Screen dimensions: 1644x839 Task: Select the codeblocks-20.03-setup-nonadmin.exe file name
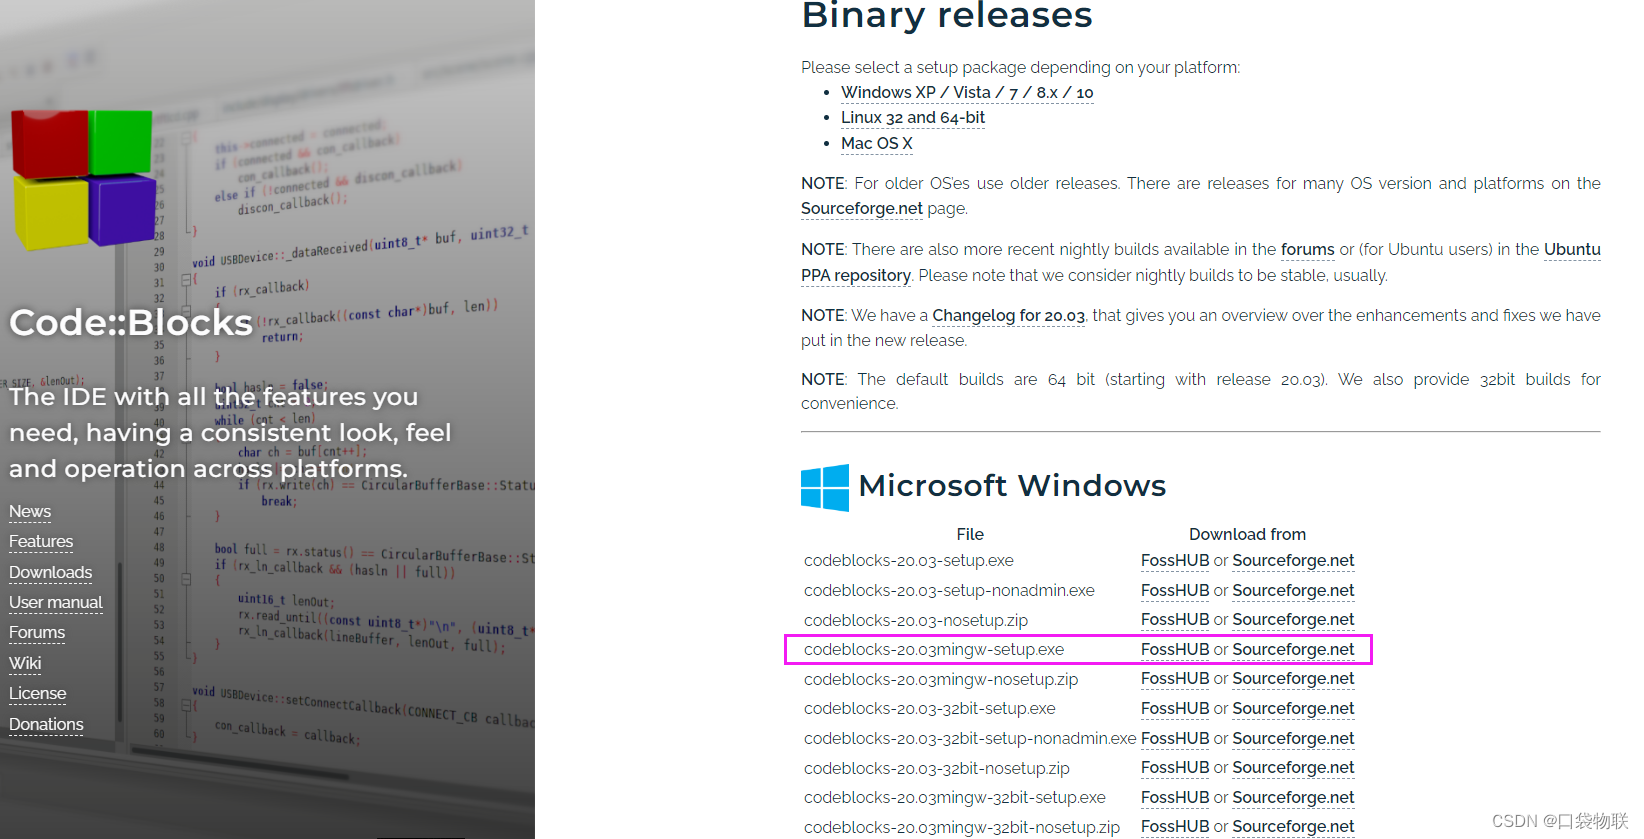point(949,591)
